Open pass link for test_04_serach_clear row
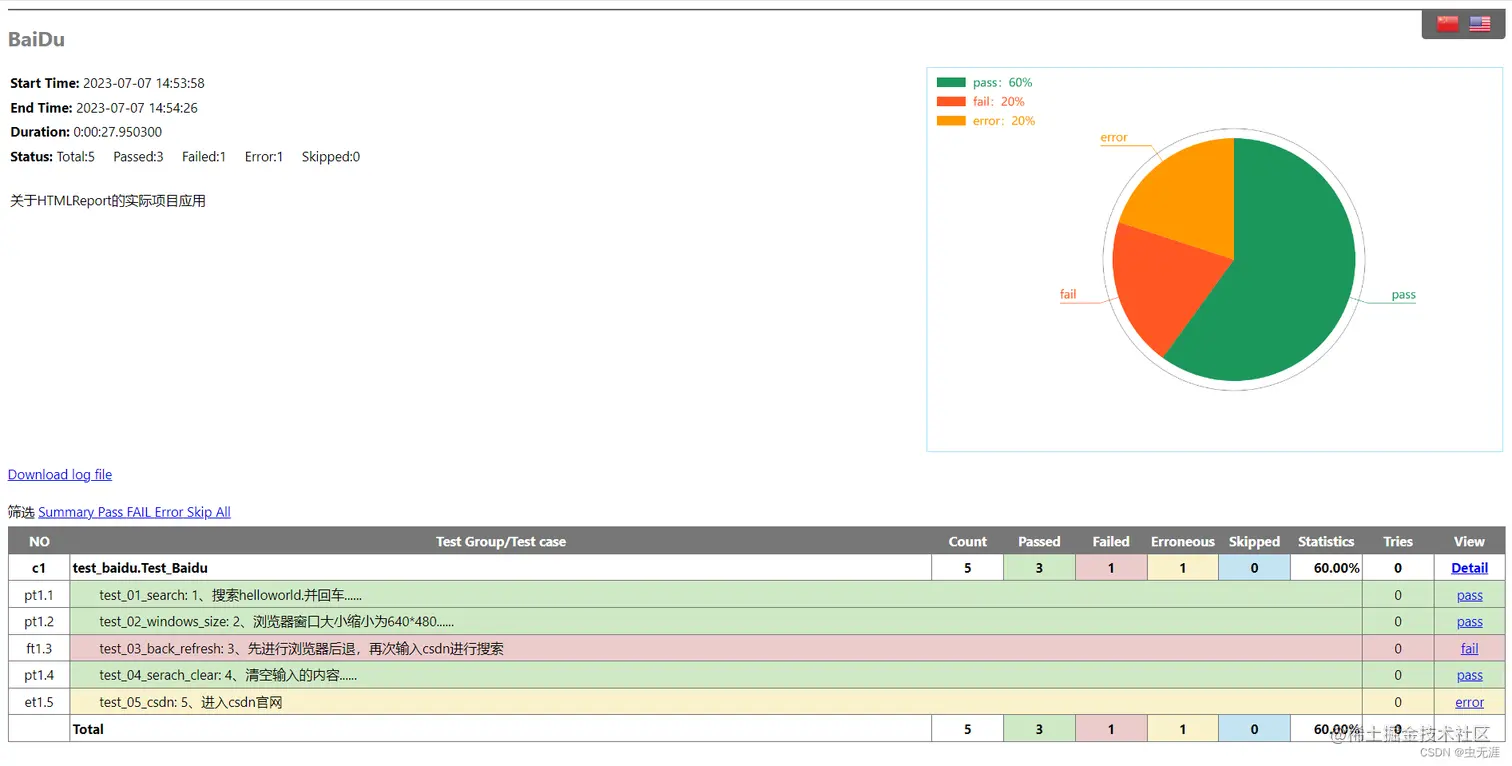The width and height of the screenshot is (1512, 766). coord(1469,675)
